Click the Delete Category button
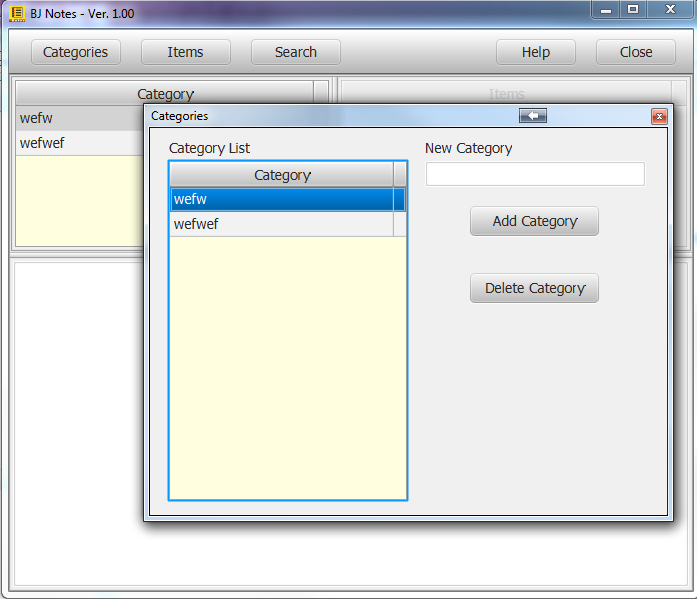 point(534,288)
